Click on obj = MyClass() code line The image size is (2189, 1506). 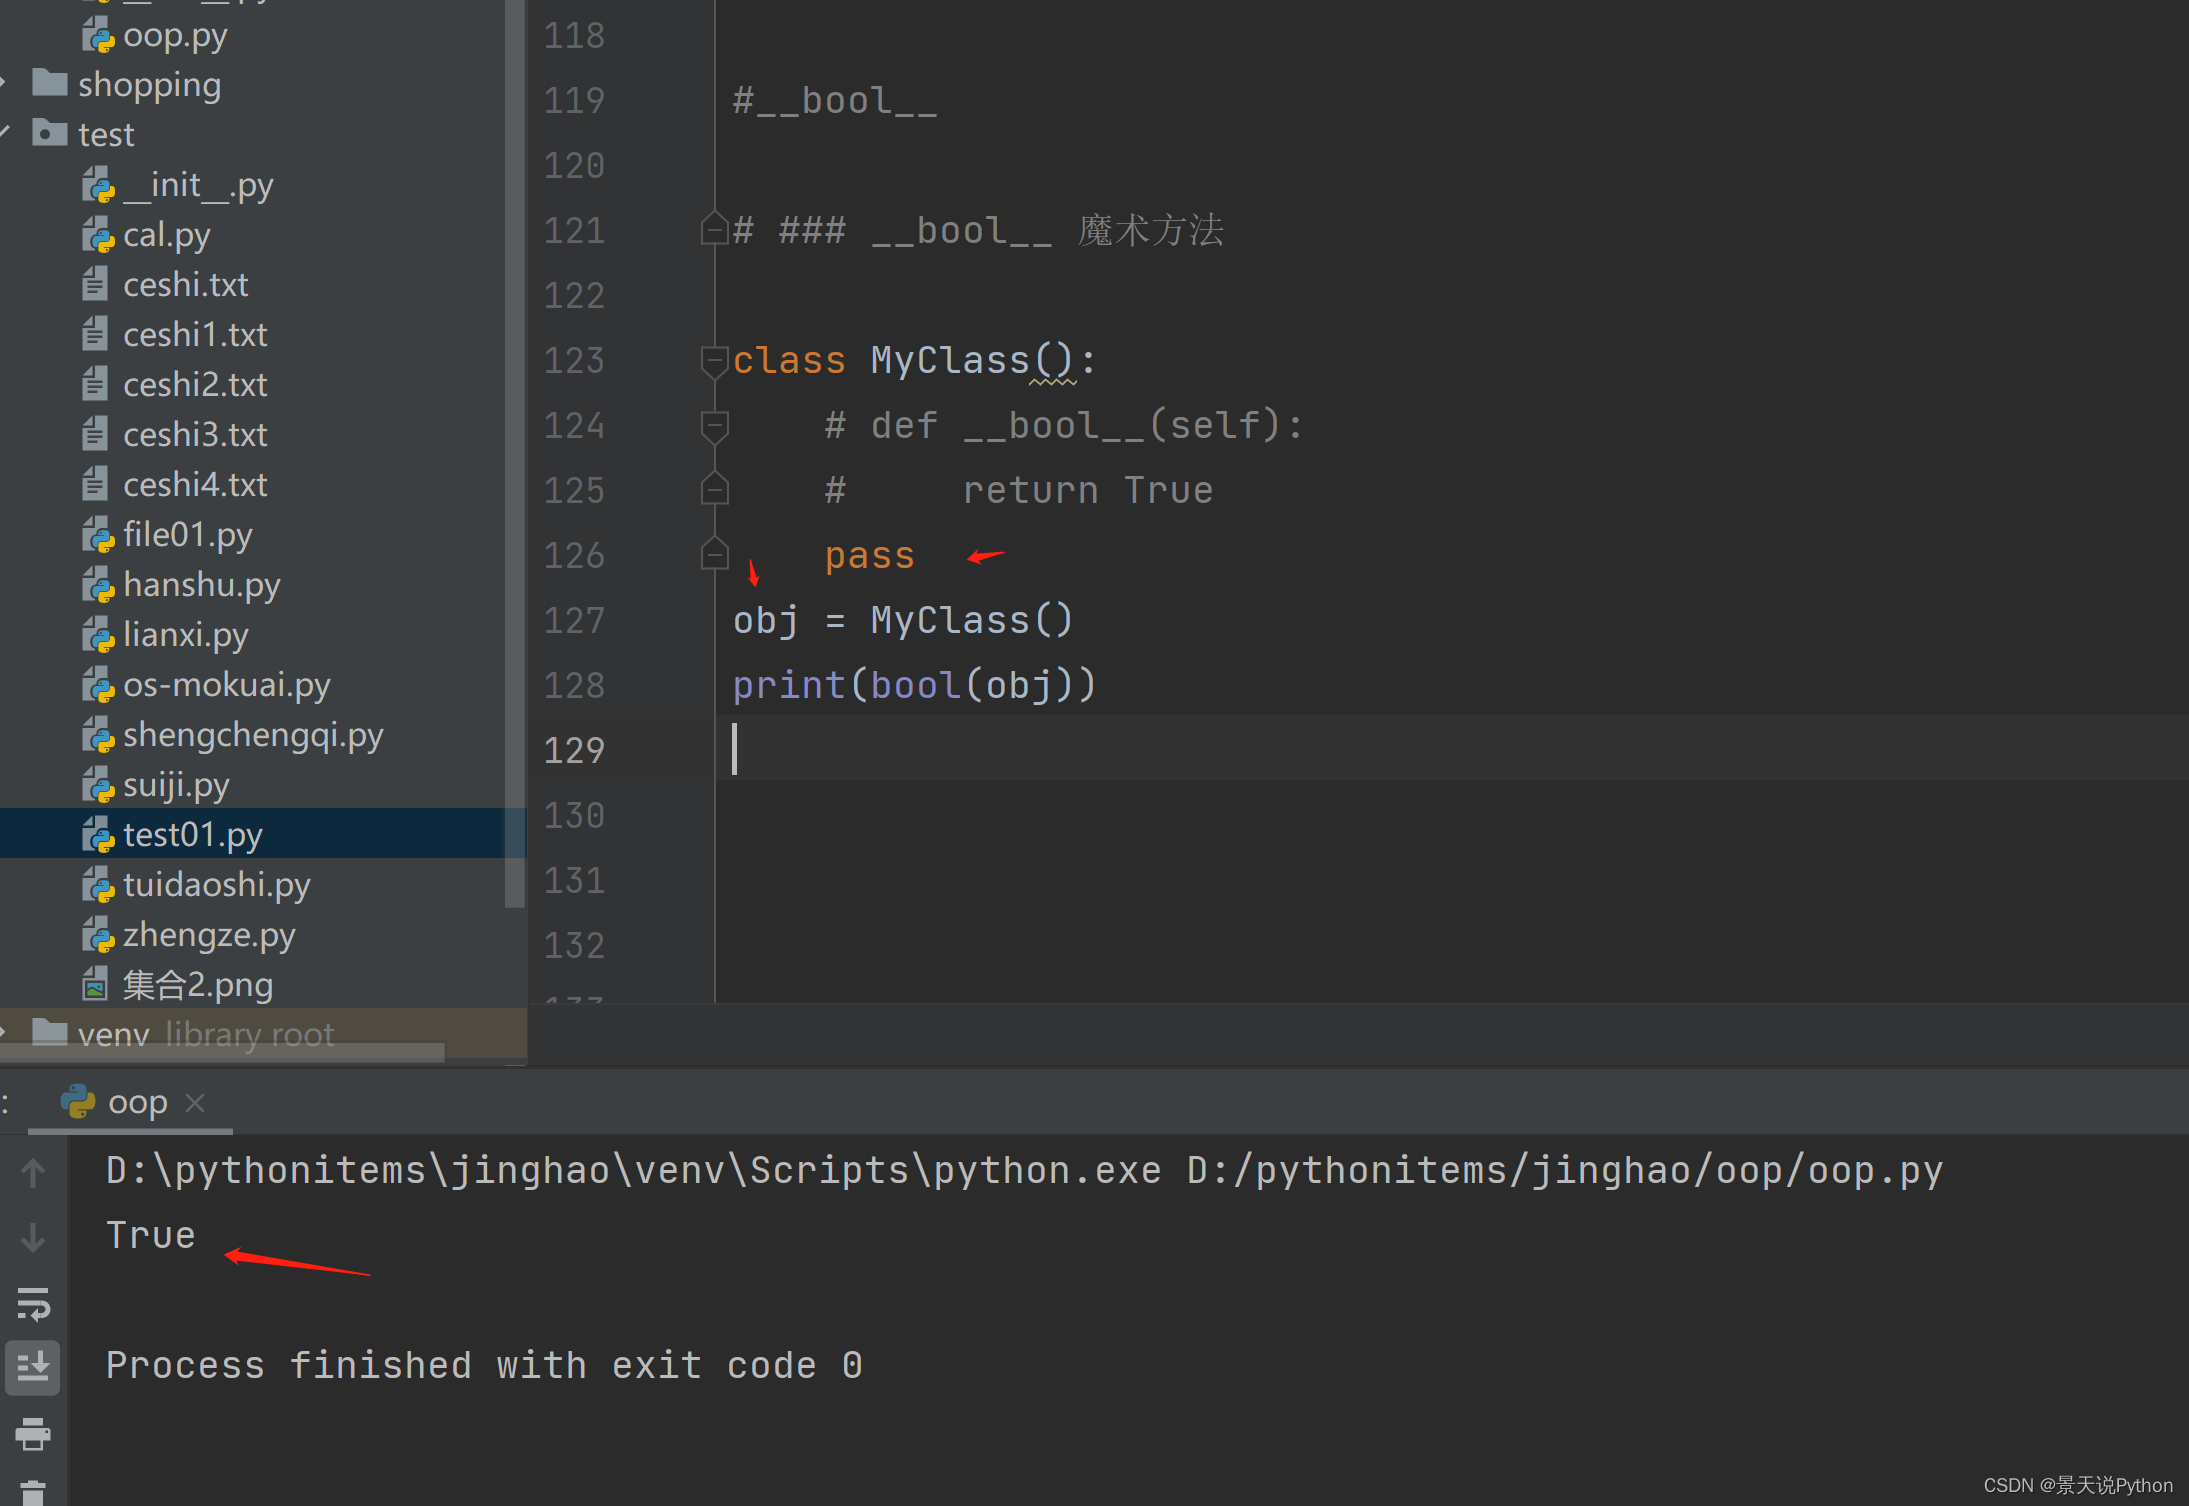pyautogui.click(x=903, y=621)
